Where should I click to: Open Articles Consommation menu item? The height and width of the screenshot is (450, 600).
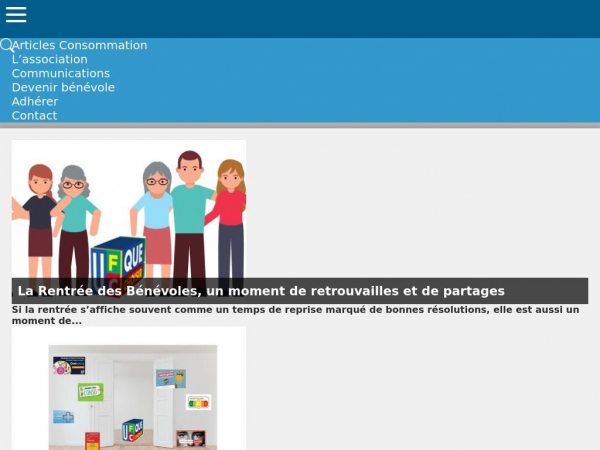coord(80,45)
